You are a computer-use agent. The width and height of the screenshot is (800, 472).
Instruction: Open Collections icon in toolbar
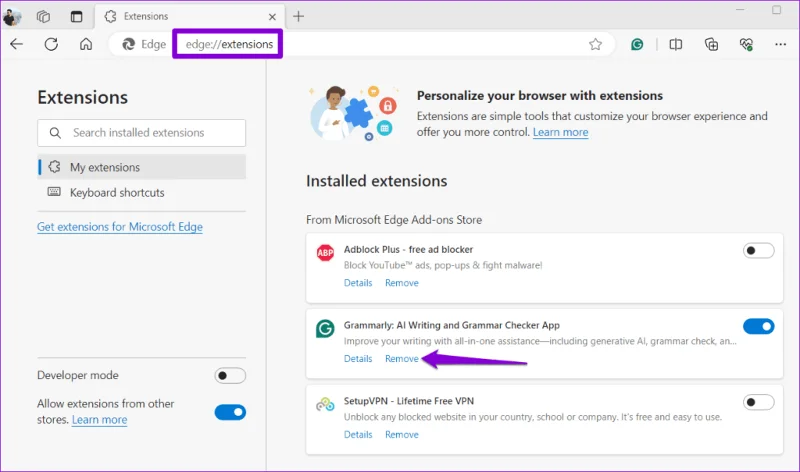coord(711,44)
